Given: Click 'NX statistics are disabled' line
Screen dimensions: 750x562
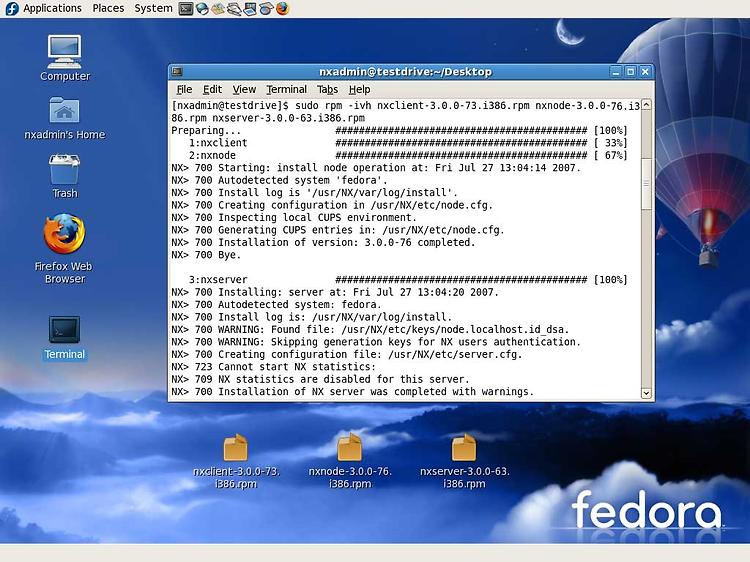Looking at the screenshot, I should (x=320, y=379).
